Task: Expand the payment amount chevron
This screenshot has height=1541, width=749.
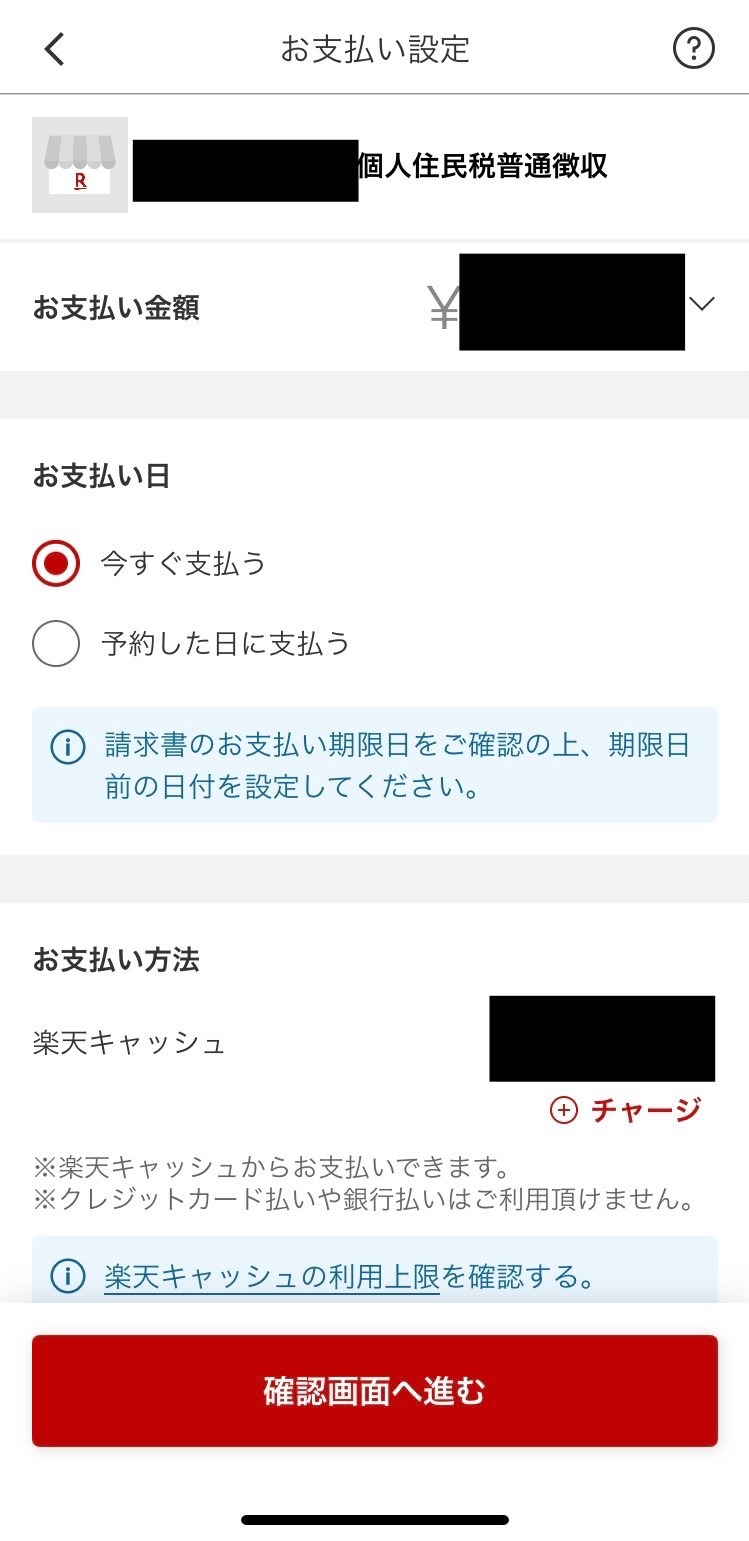Action: (x=703, y=304)
